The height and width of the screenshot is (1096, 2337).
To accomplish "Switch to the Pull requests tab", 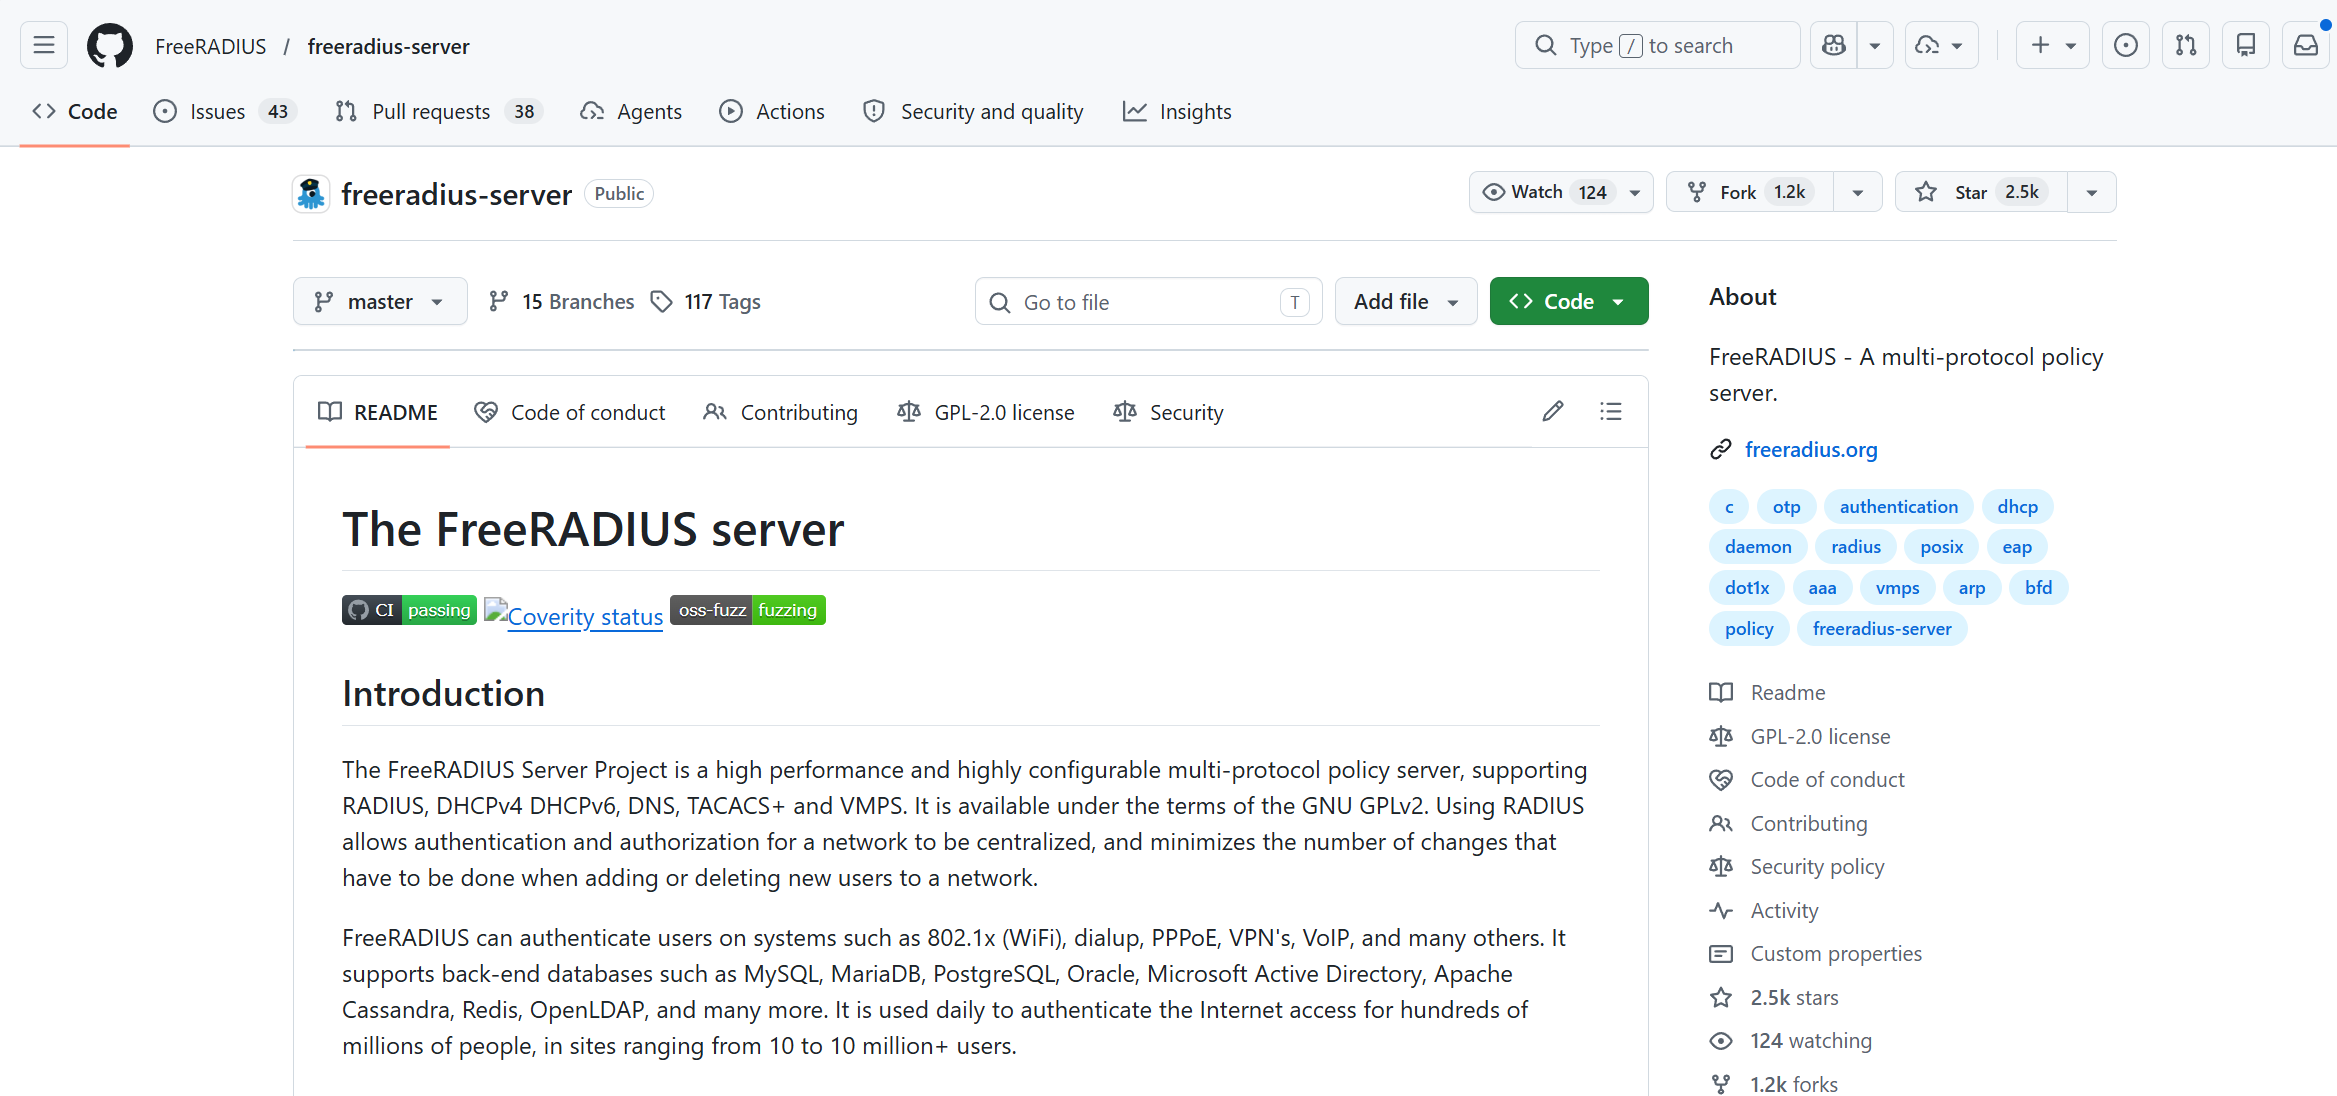I will (x=438, y=111).
